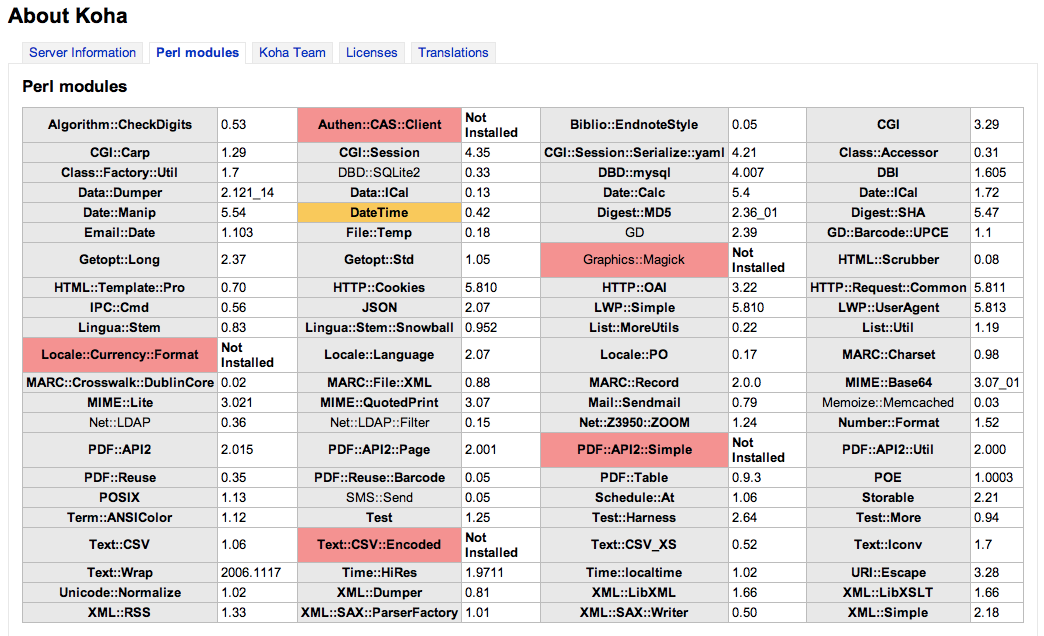The height and width of the screenshot is (636, 1044).
Task: Select the Perl modules tab
Action: (197, 53)
